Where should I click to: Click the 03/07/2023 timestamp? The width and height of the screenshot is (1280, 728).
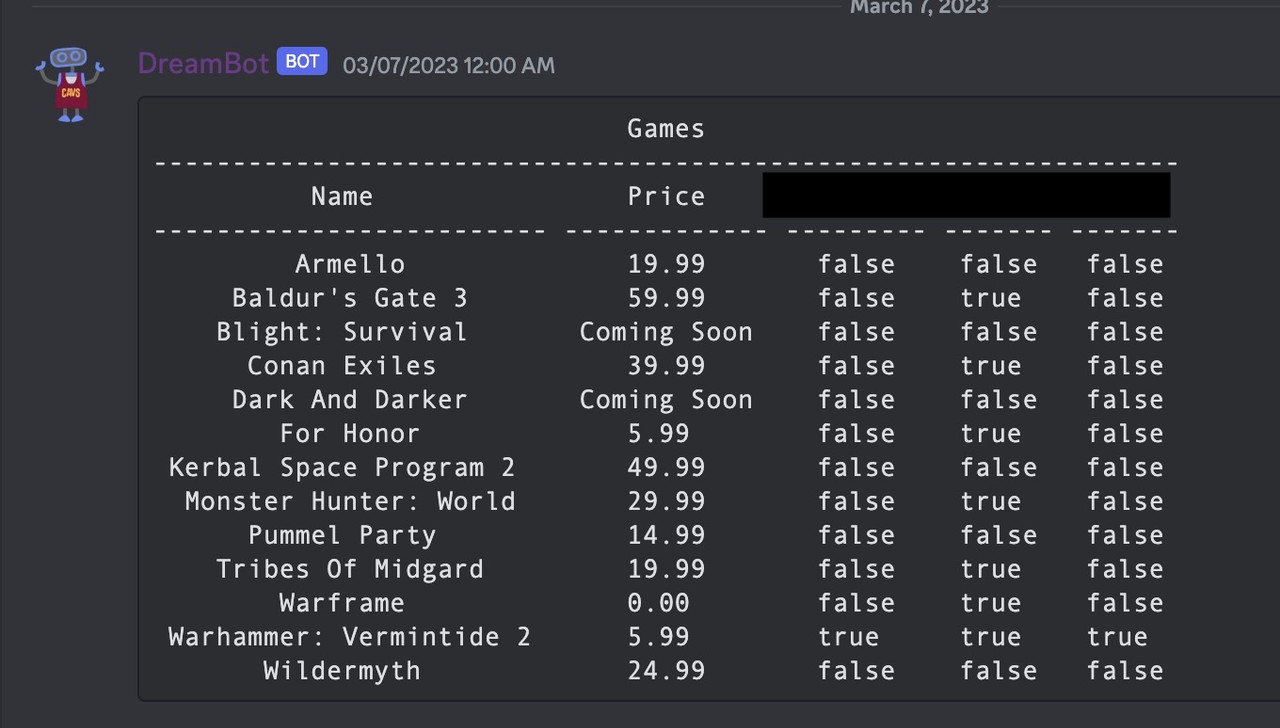coord(448,65)
